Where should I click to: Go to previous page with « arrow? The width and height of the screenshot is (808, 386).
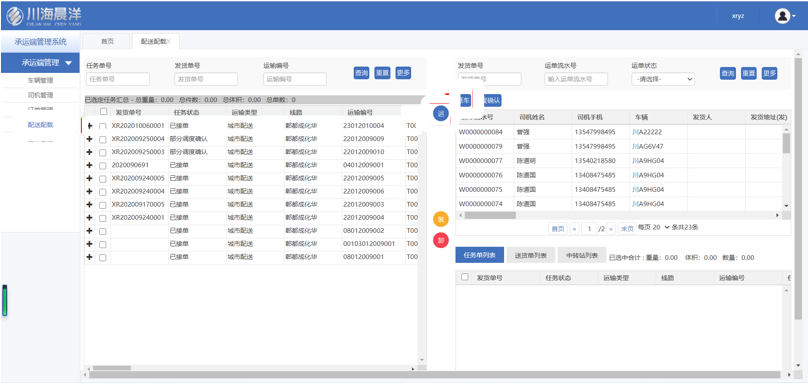(574, 228)
